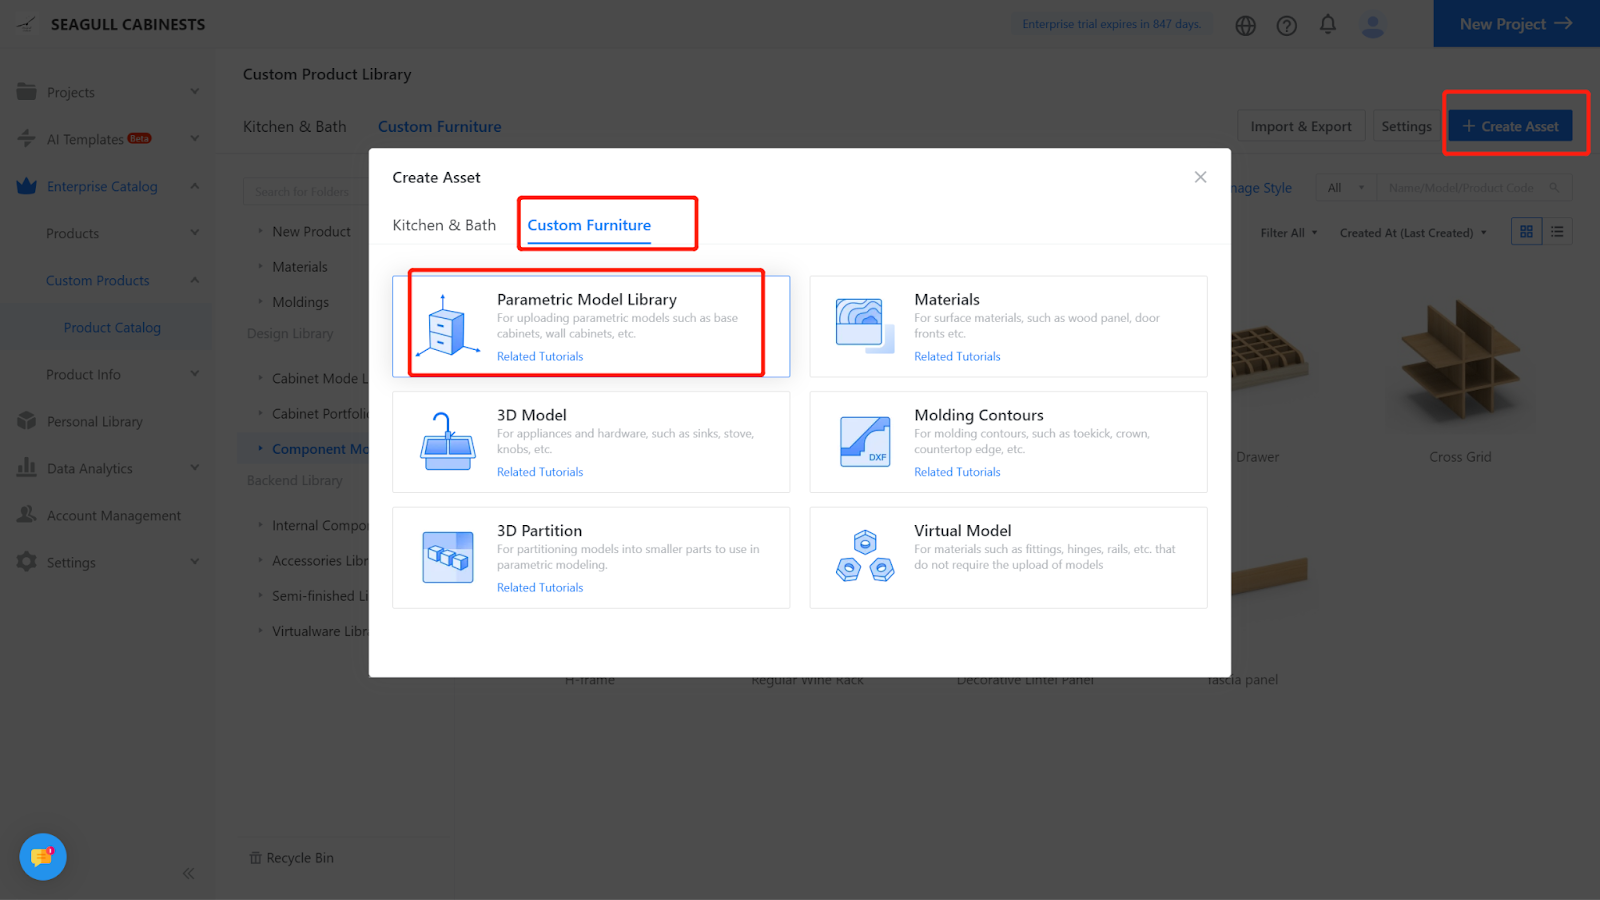Image resolution: width=1600 pixels, height=900 pixels.
Task: Click the globe language icon
Action: click(x=1245, y=25)
